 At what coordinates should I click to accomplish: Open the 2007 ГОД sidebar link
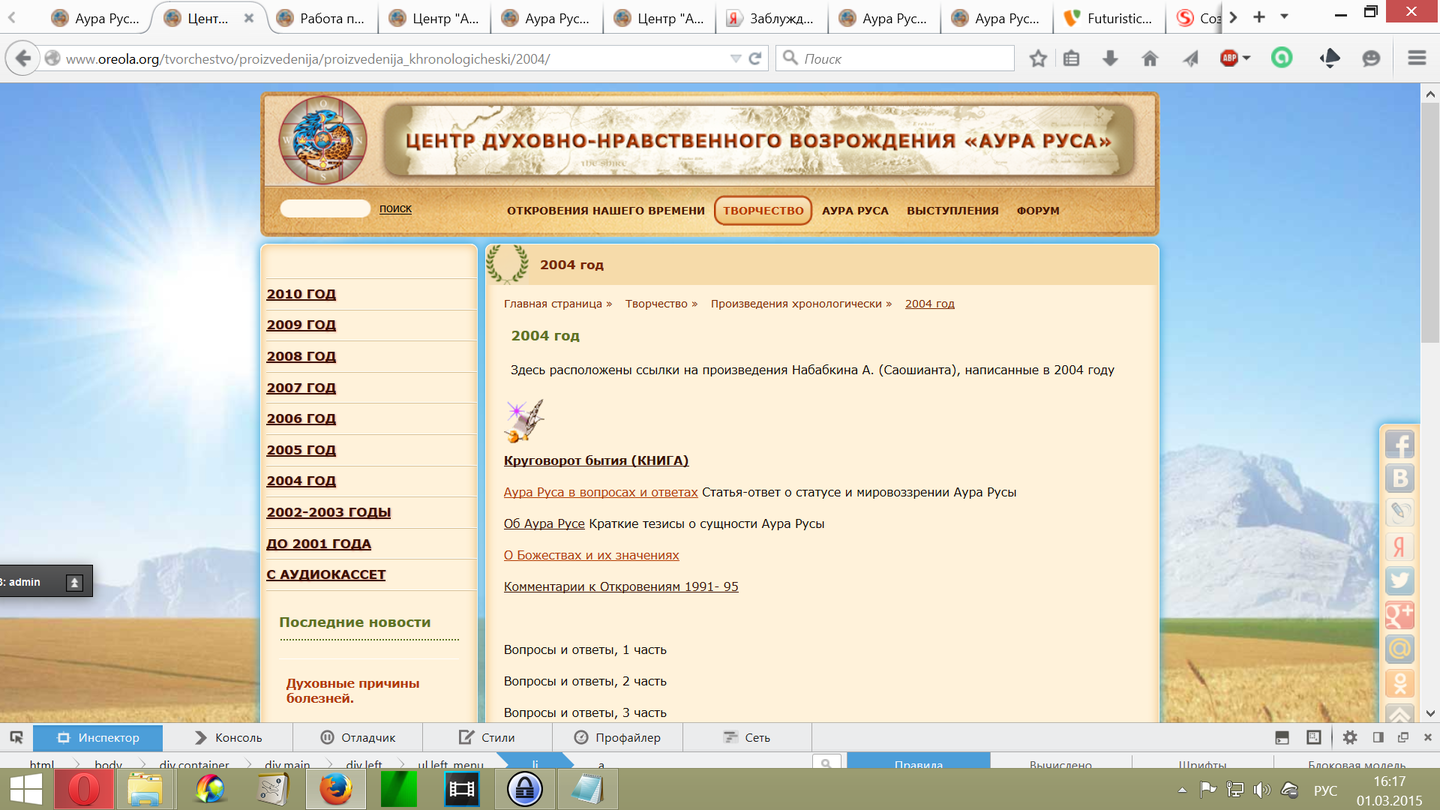(x=301, y=388)
